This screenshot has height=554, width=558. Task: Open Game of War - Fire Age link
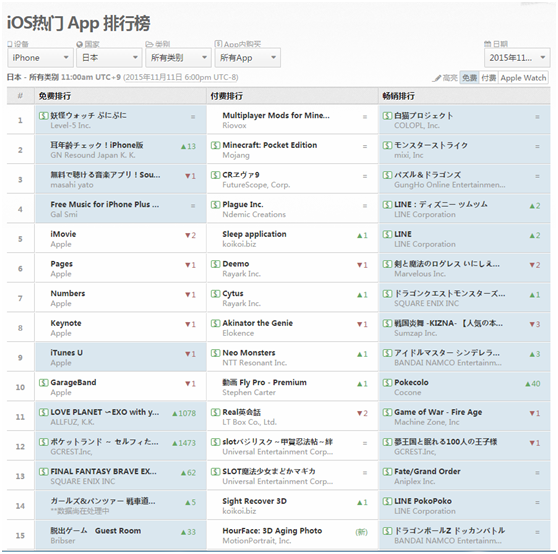(438, 412)
